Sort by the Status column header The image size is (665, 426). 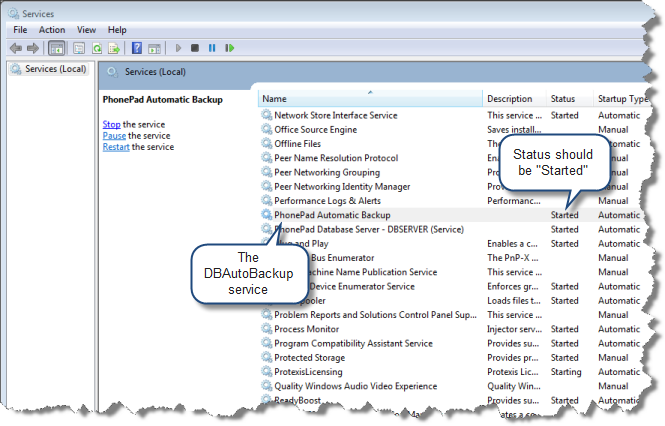pyautogui.click(x=570, y=98)
